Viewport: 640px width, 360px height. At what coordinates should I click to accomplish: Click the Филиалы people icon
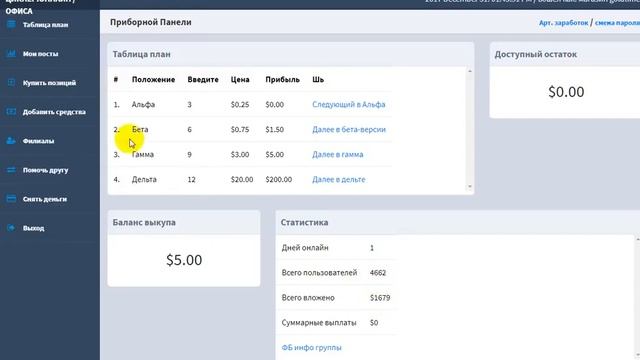(11, 141)
